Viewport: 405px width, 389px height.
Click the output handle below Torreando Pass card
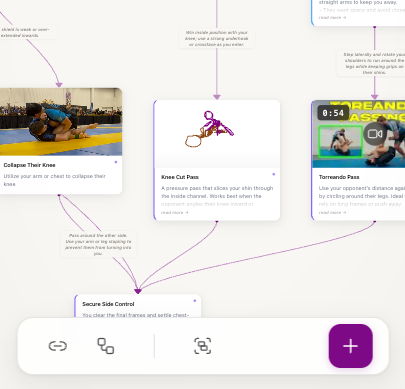[375, 221]
